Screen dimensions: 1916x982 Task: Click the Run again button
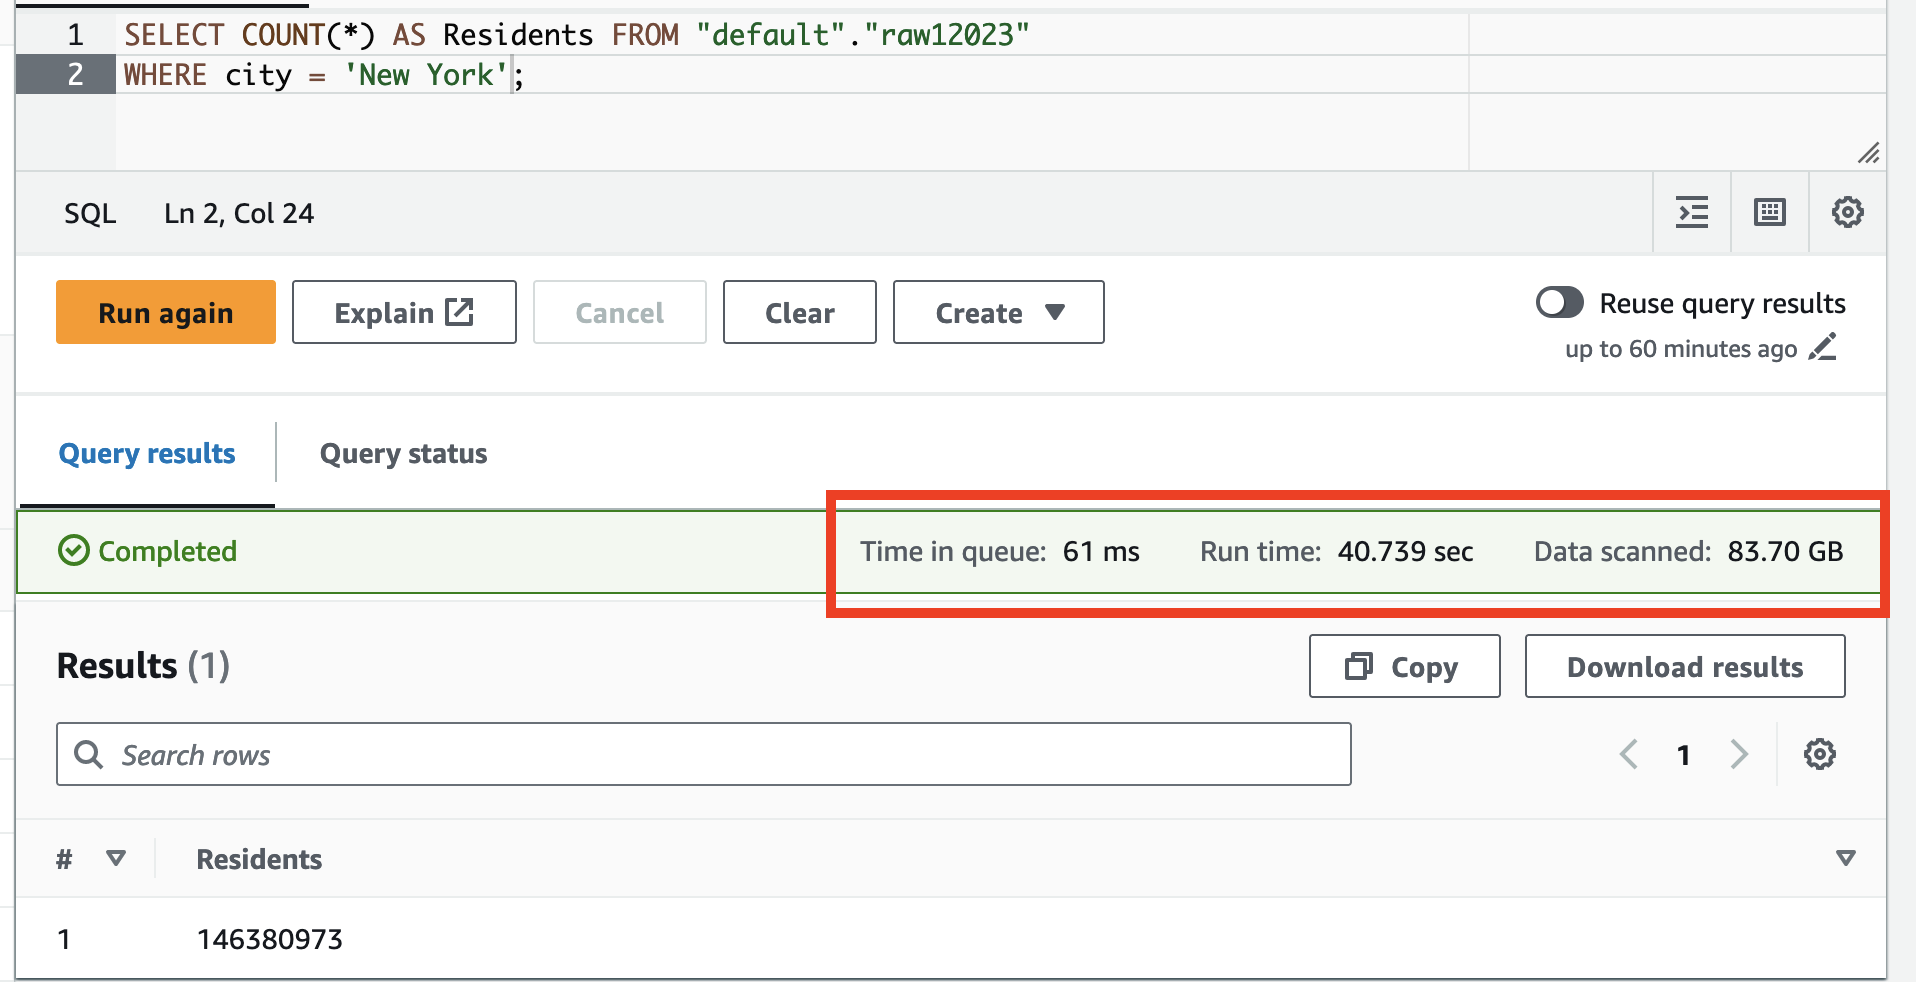[165, 312]
